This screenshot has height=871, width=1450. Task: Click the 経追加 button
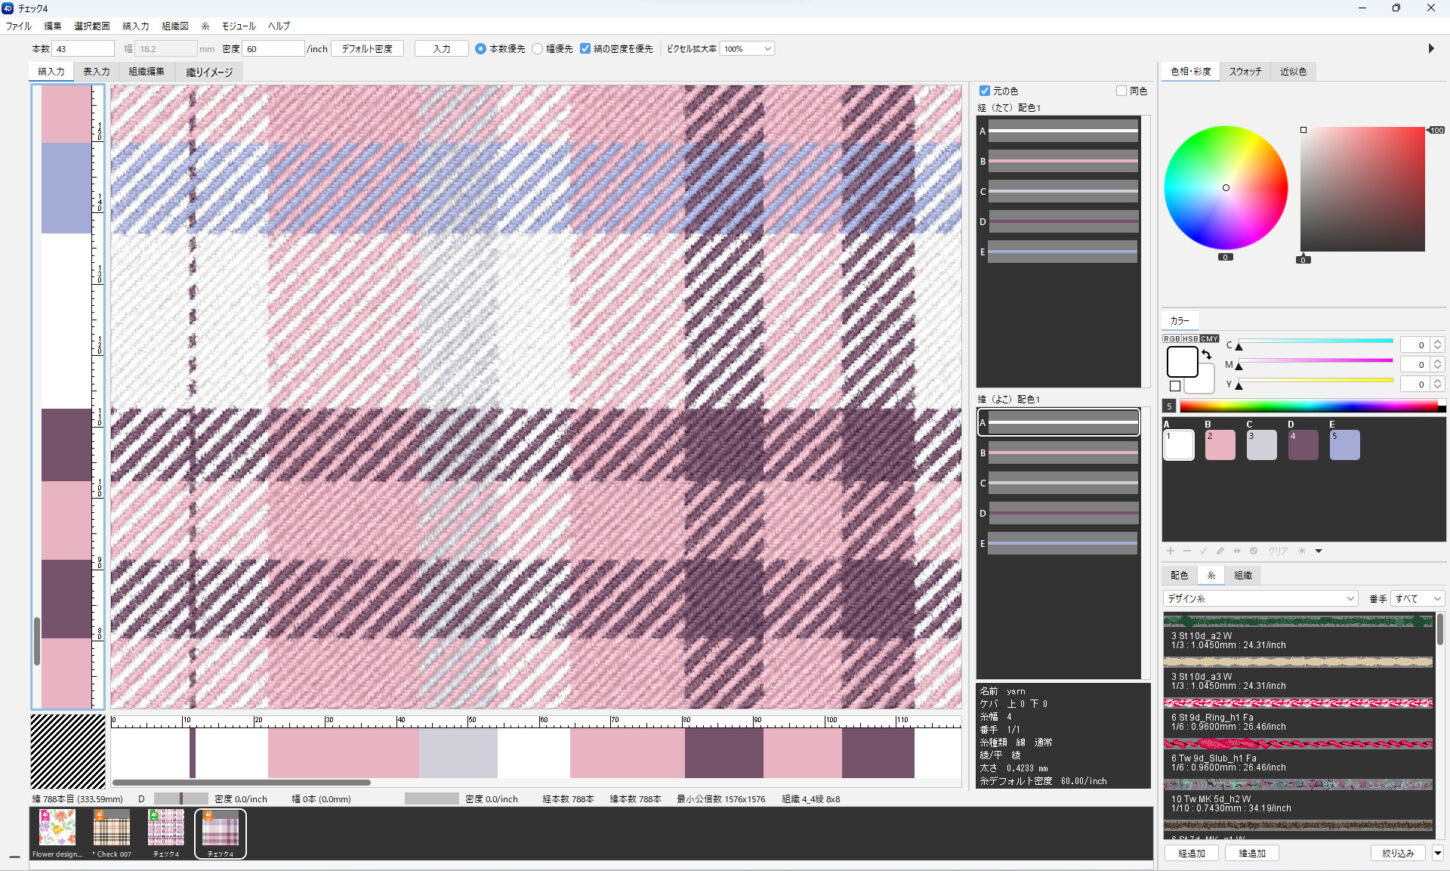(1191, 853)
